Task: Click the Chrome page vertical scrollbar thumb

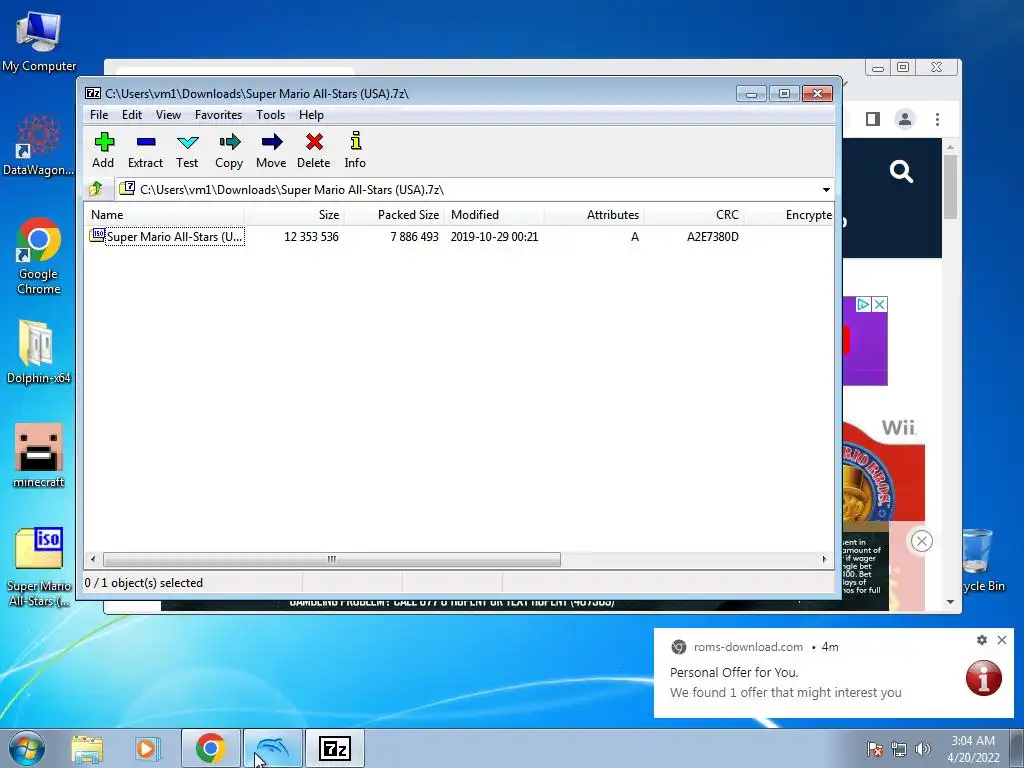Action: (950, 187)
